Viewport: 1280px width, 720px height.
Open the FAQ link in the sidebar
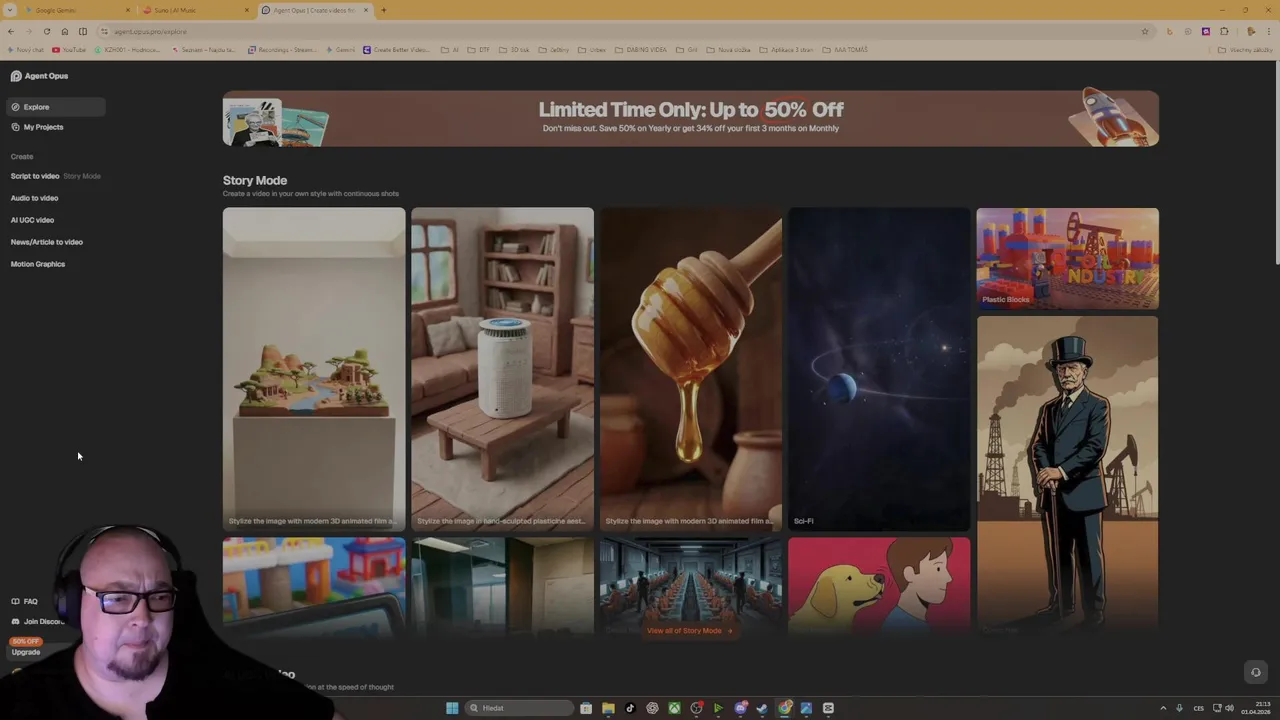(x=25, y=601)
